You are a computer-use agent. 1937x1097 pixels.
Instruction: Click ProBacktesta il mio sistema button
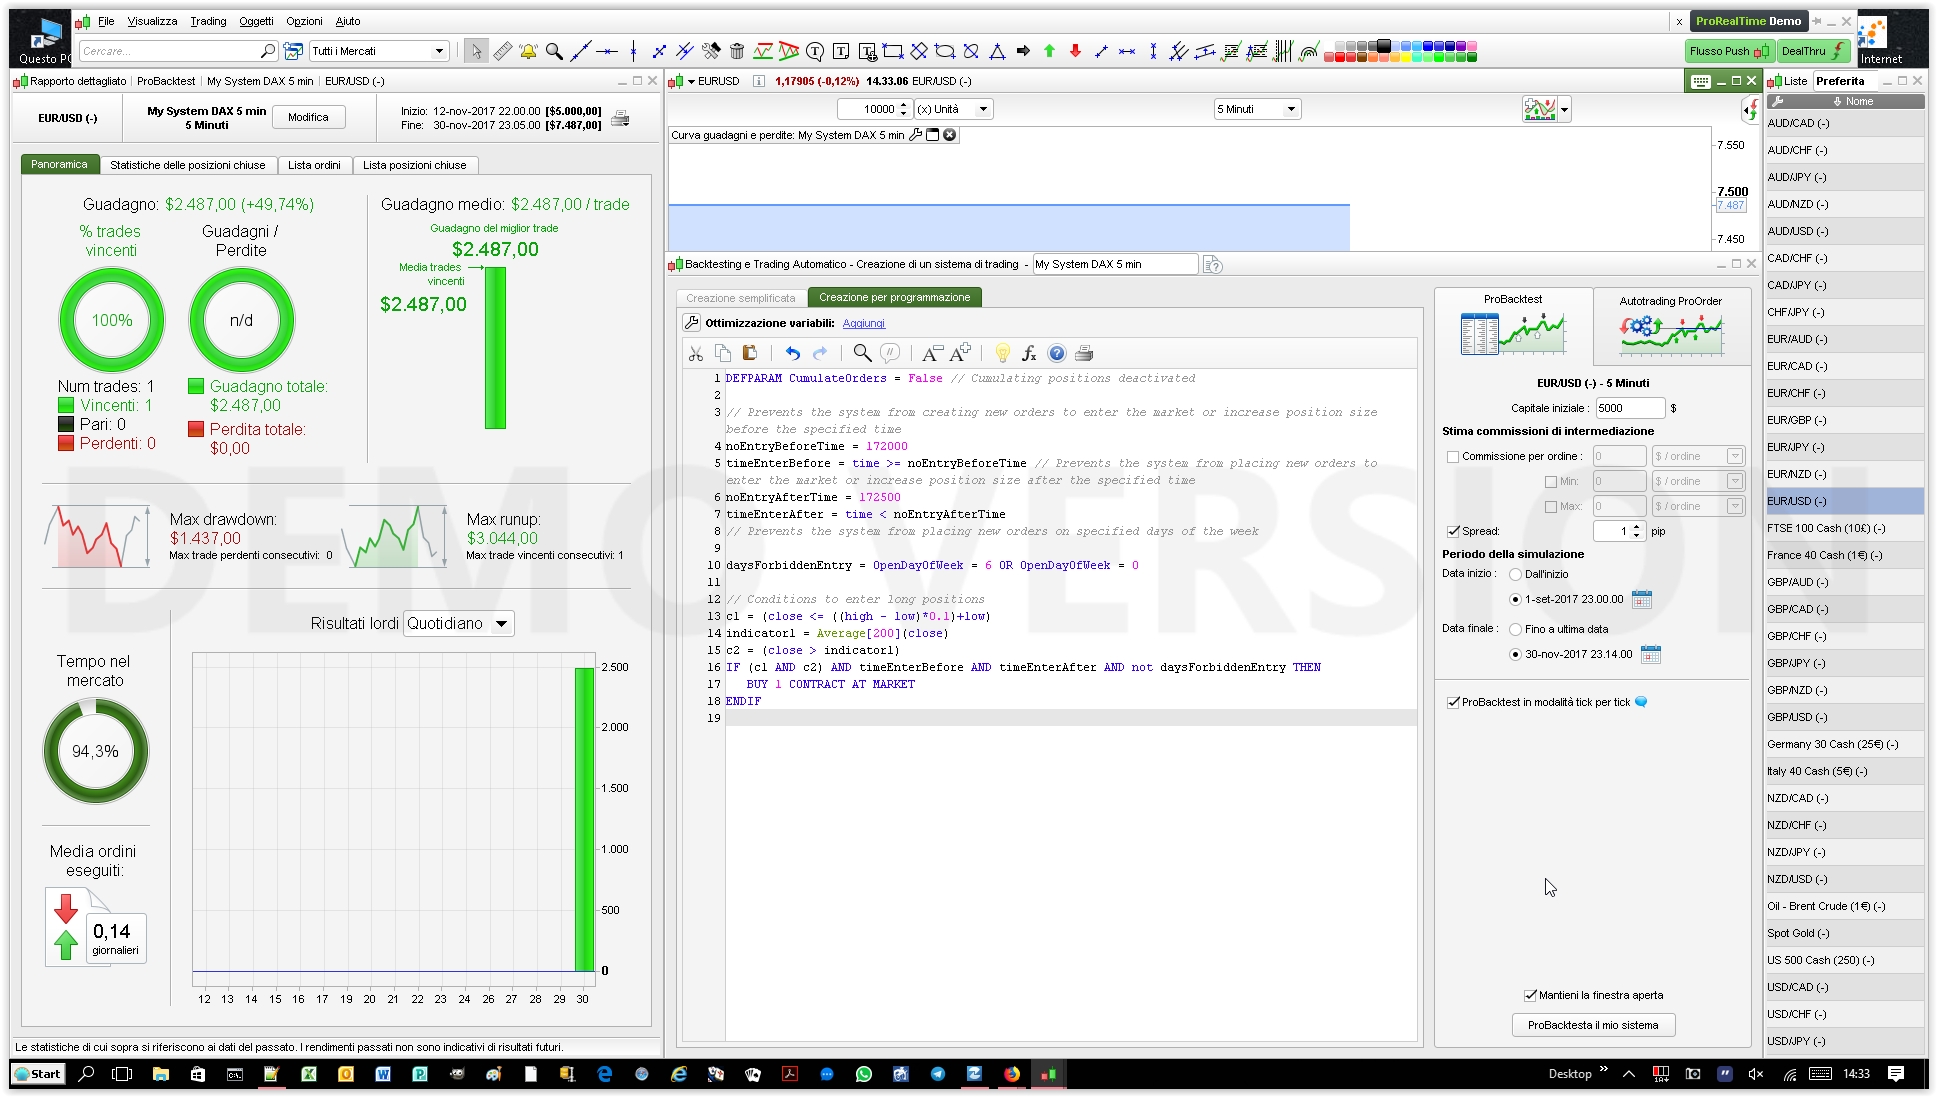(1592, 1025)
